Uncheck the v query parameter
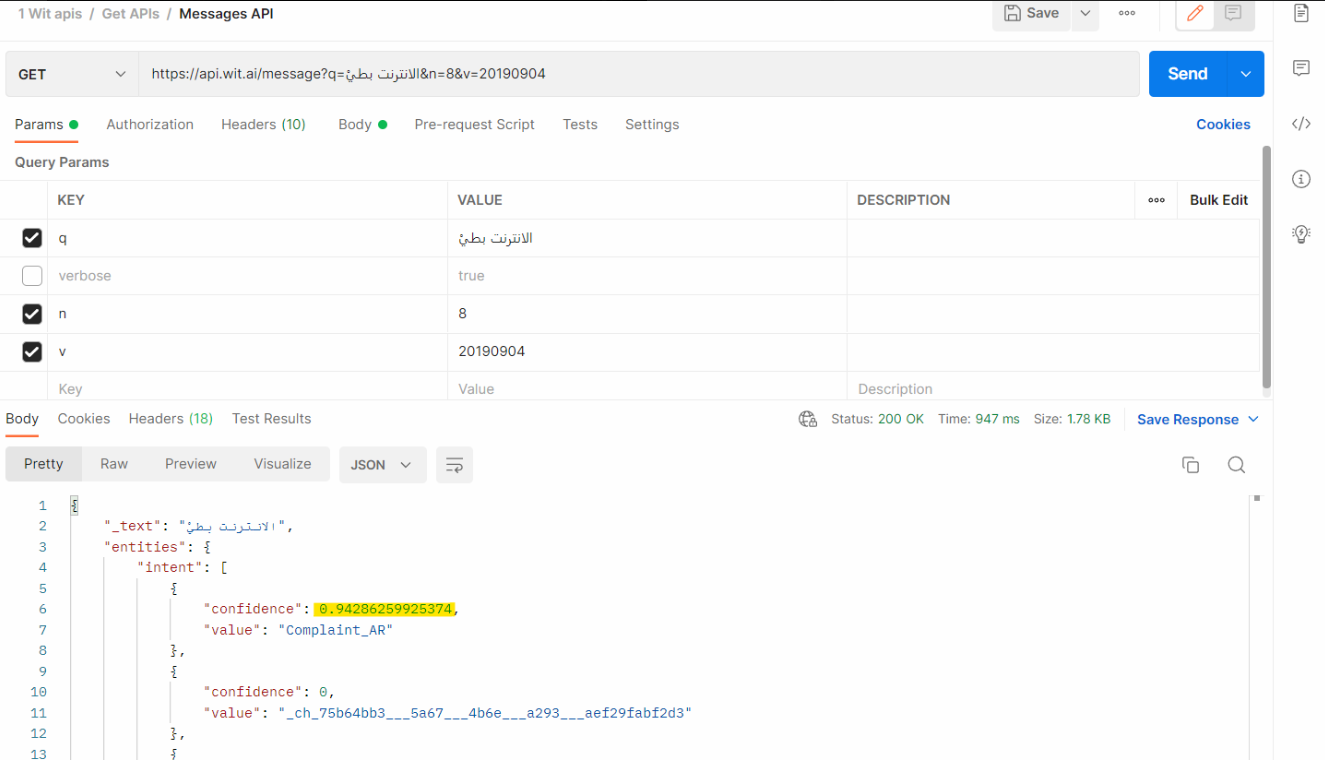 click(x=31, y=351)
